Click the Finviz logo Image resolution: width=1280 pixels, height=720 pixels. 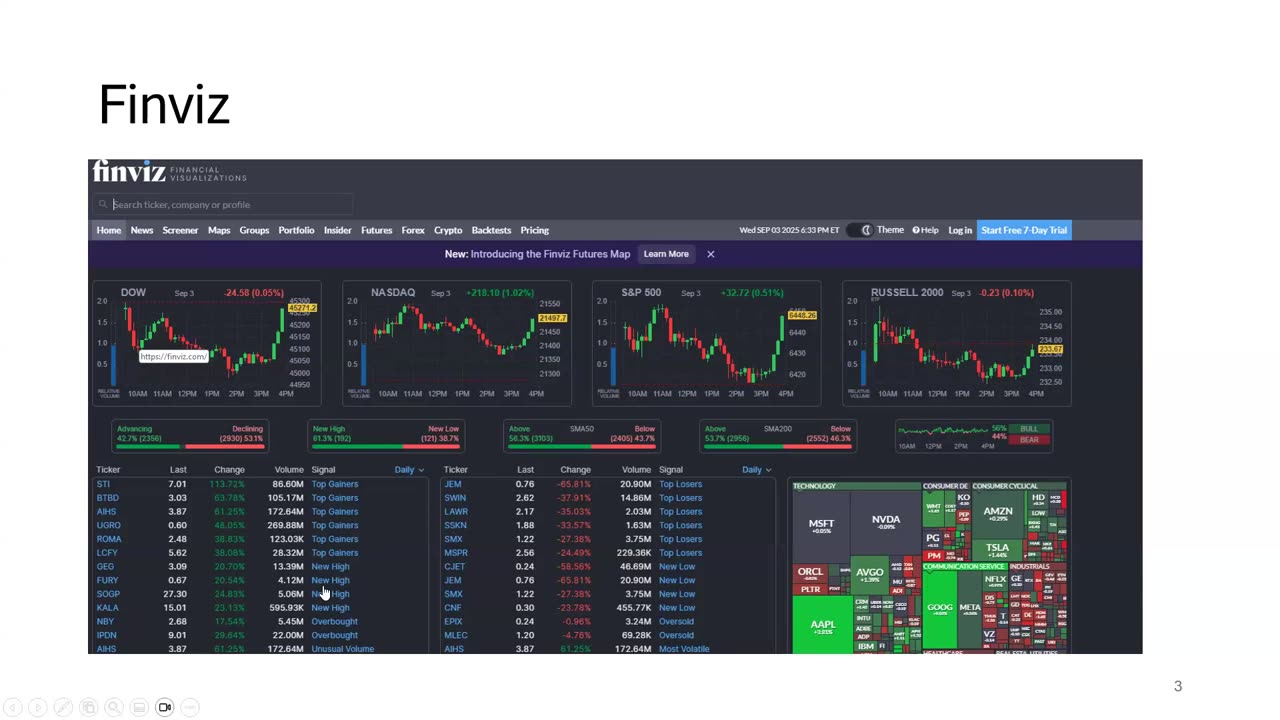point(129,172)
